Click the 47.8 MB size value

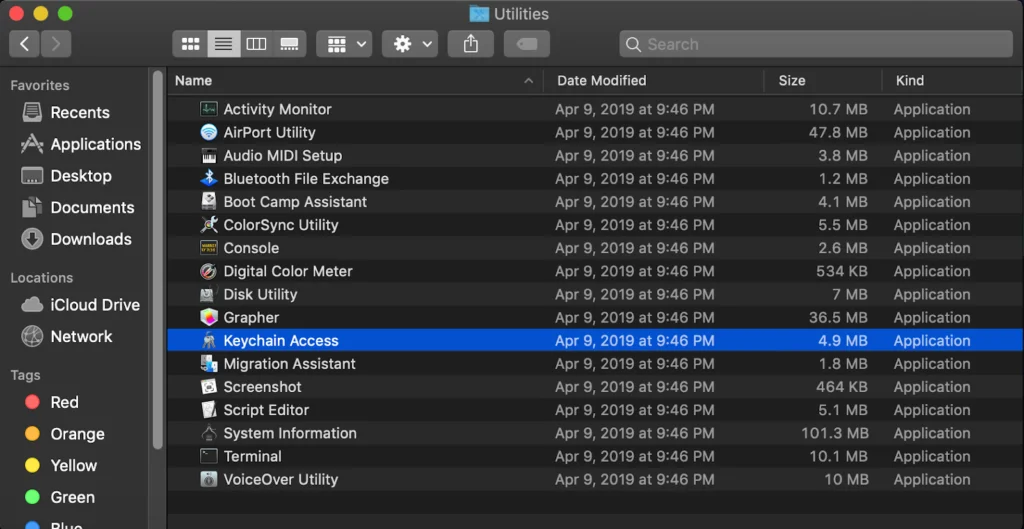tap(839, 133)
